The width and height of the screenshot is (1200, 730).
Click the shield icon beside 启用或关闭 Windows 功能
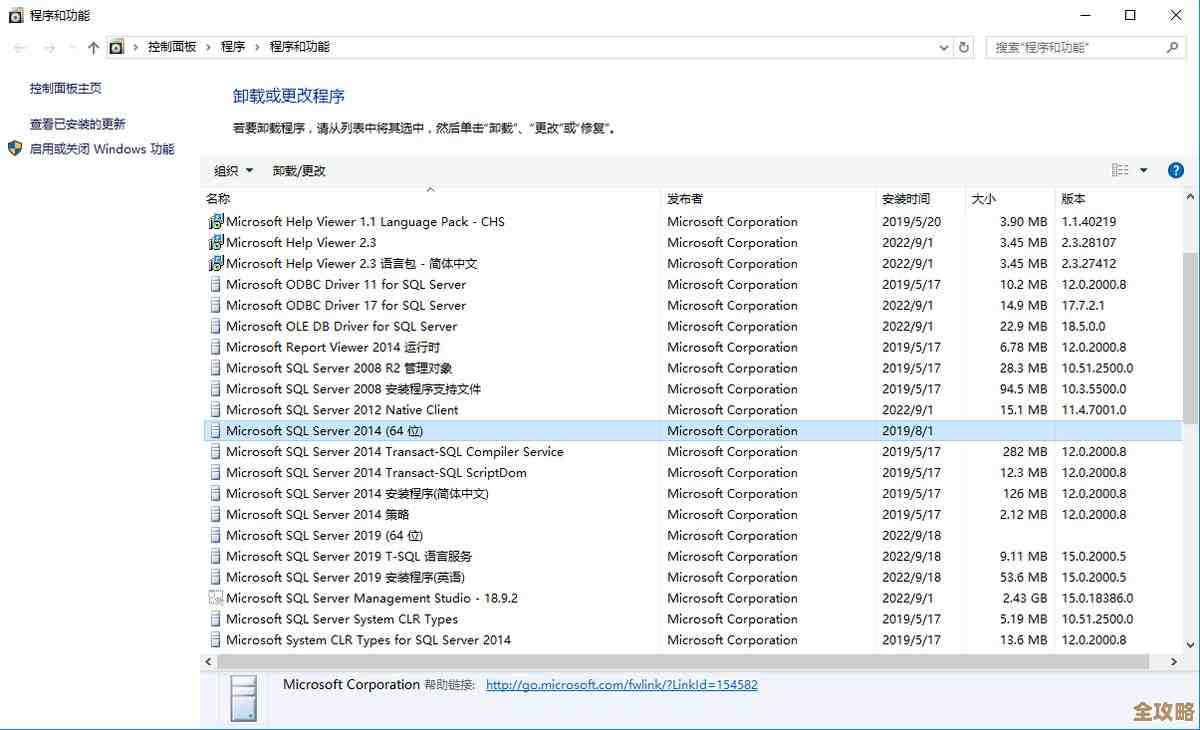(14, 148)
